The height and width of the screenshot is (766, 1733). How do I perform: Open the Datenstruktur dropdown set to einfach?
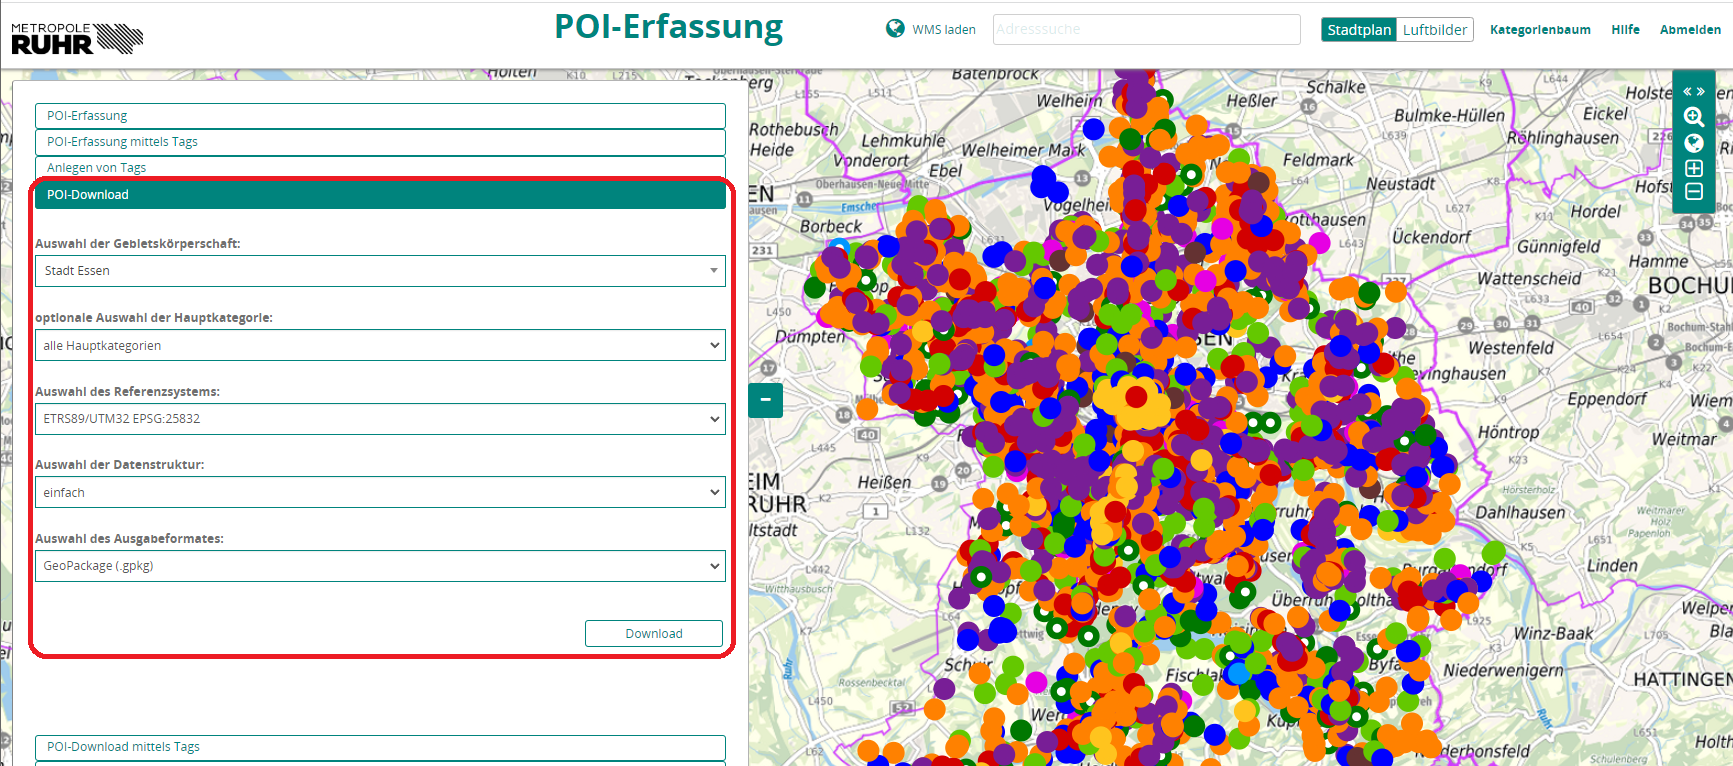coord(380,492)
